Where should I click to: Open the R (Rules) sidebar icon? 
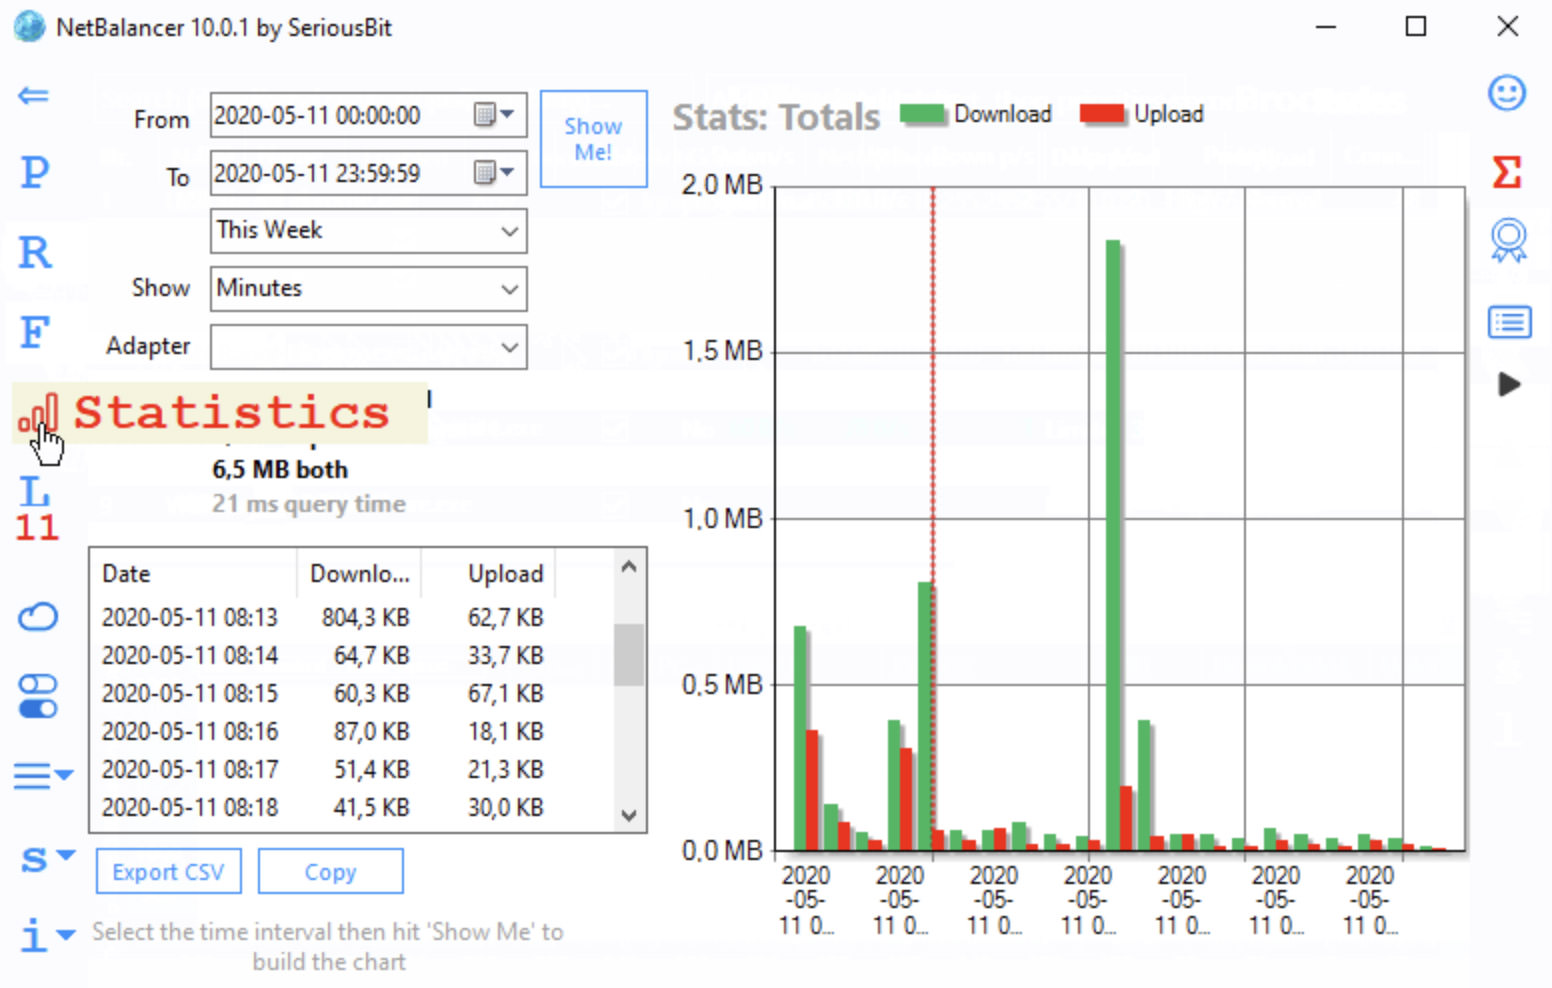coord(34,252)
